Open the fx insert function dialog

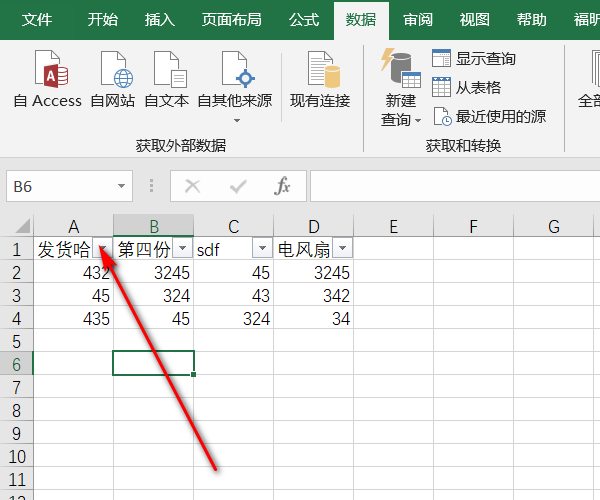click(x=282, y=186)
